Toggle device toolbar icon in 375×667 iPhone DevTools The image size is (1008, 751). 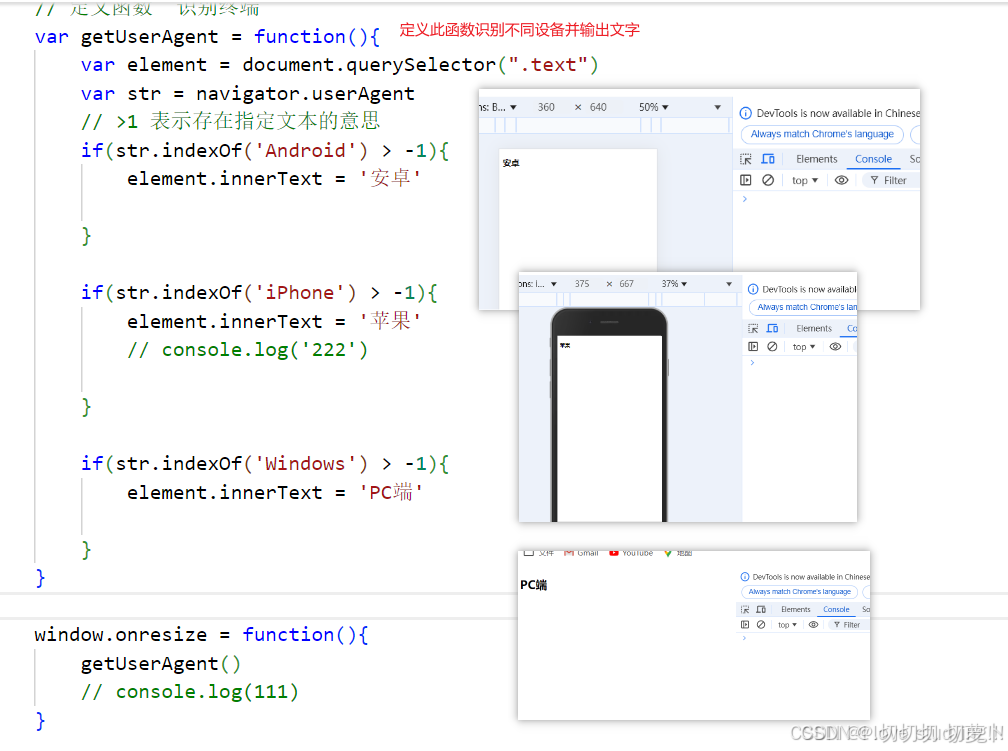(773, 329)
